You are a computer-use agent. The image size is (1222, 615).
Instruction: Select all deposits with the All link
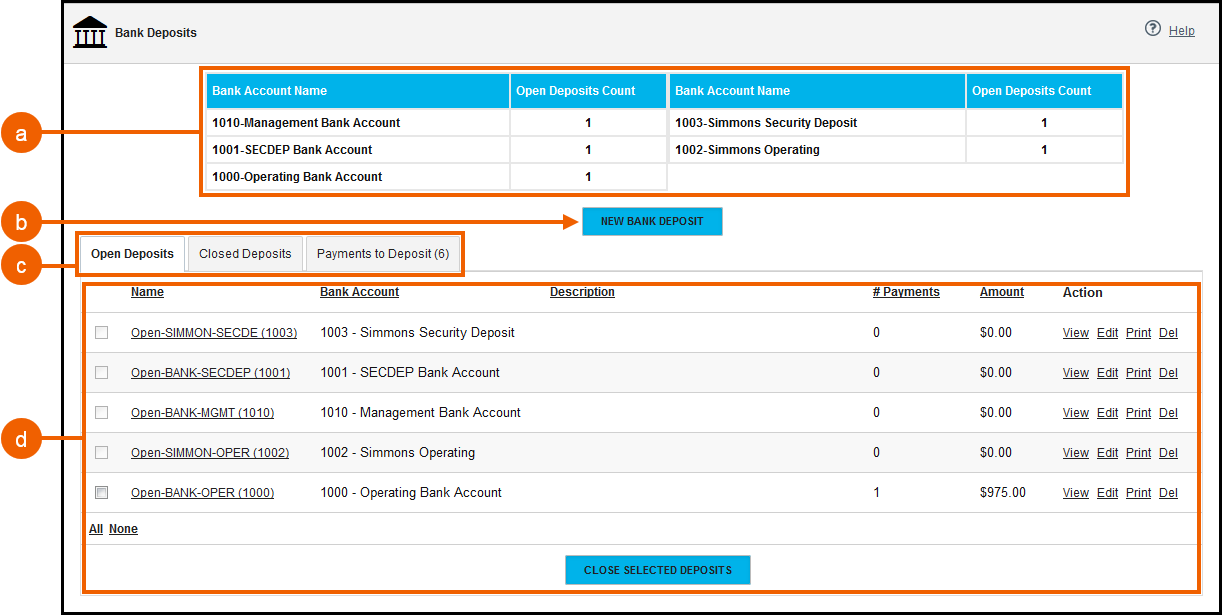[96, 529]
